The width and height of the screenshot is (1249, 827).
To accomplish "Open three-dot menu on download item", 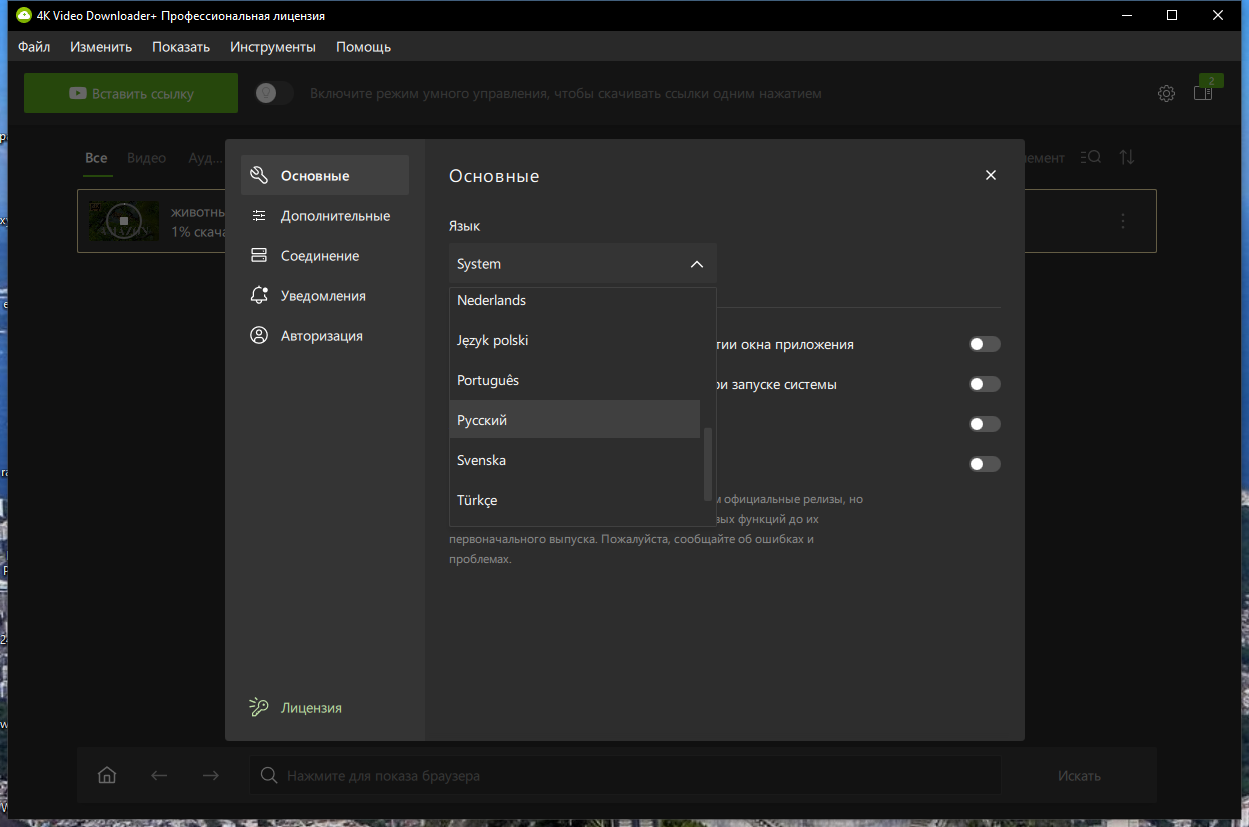I will pos(1123,221).
